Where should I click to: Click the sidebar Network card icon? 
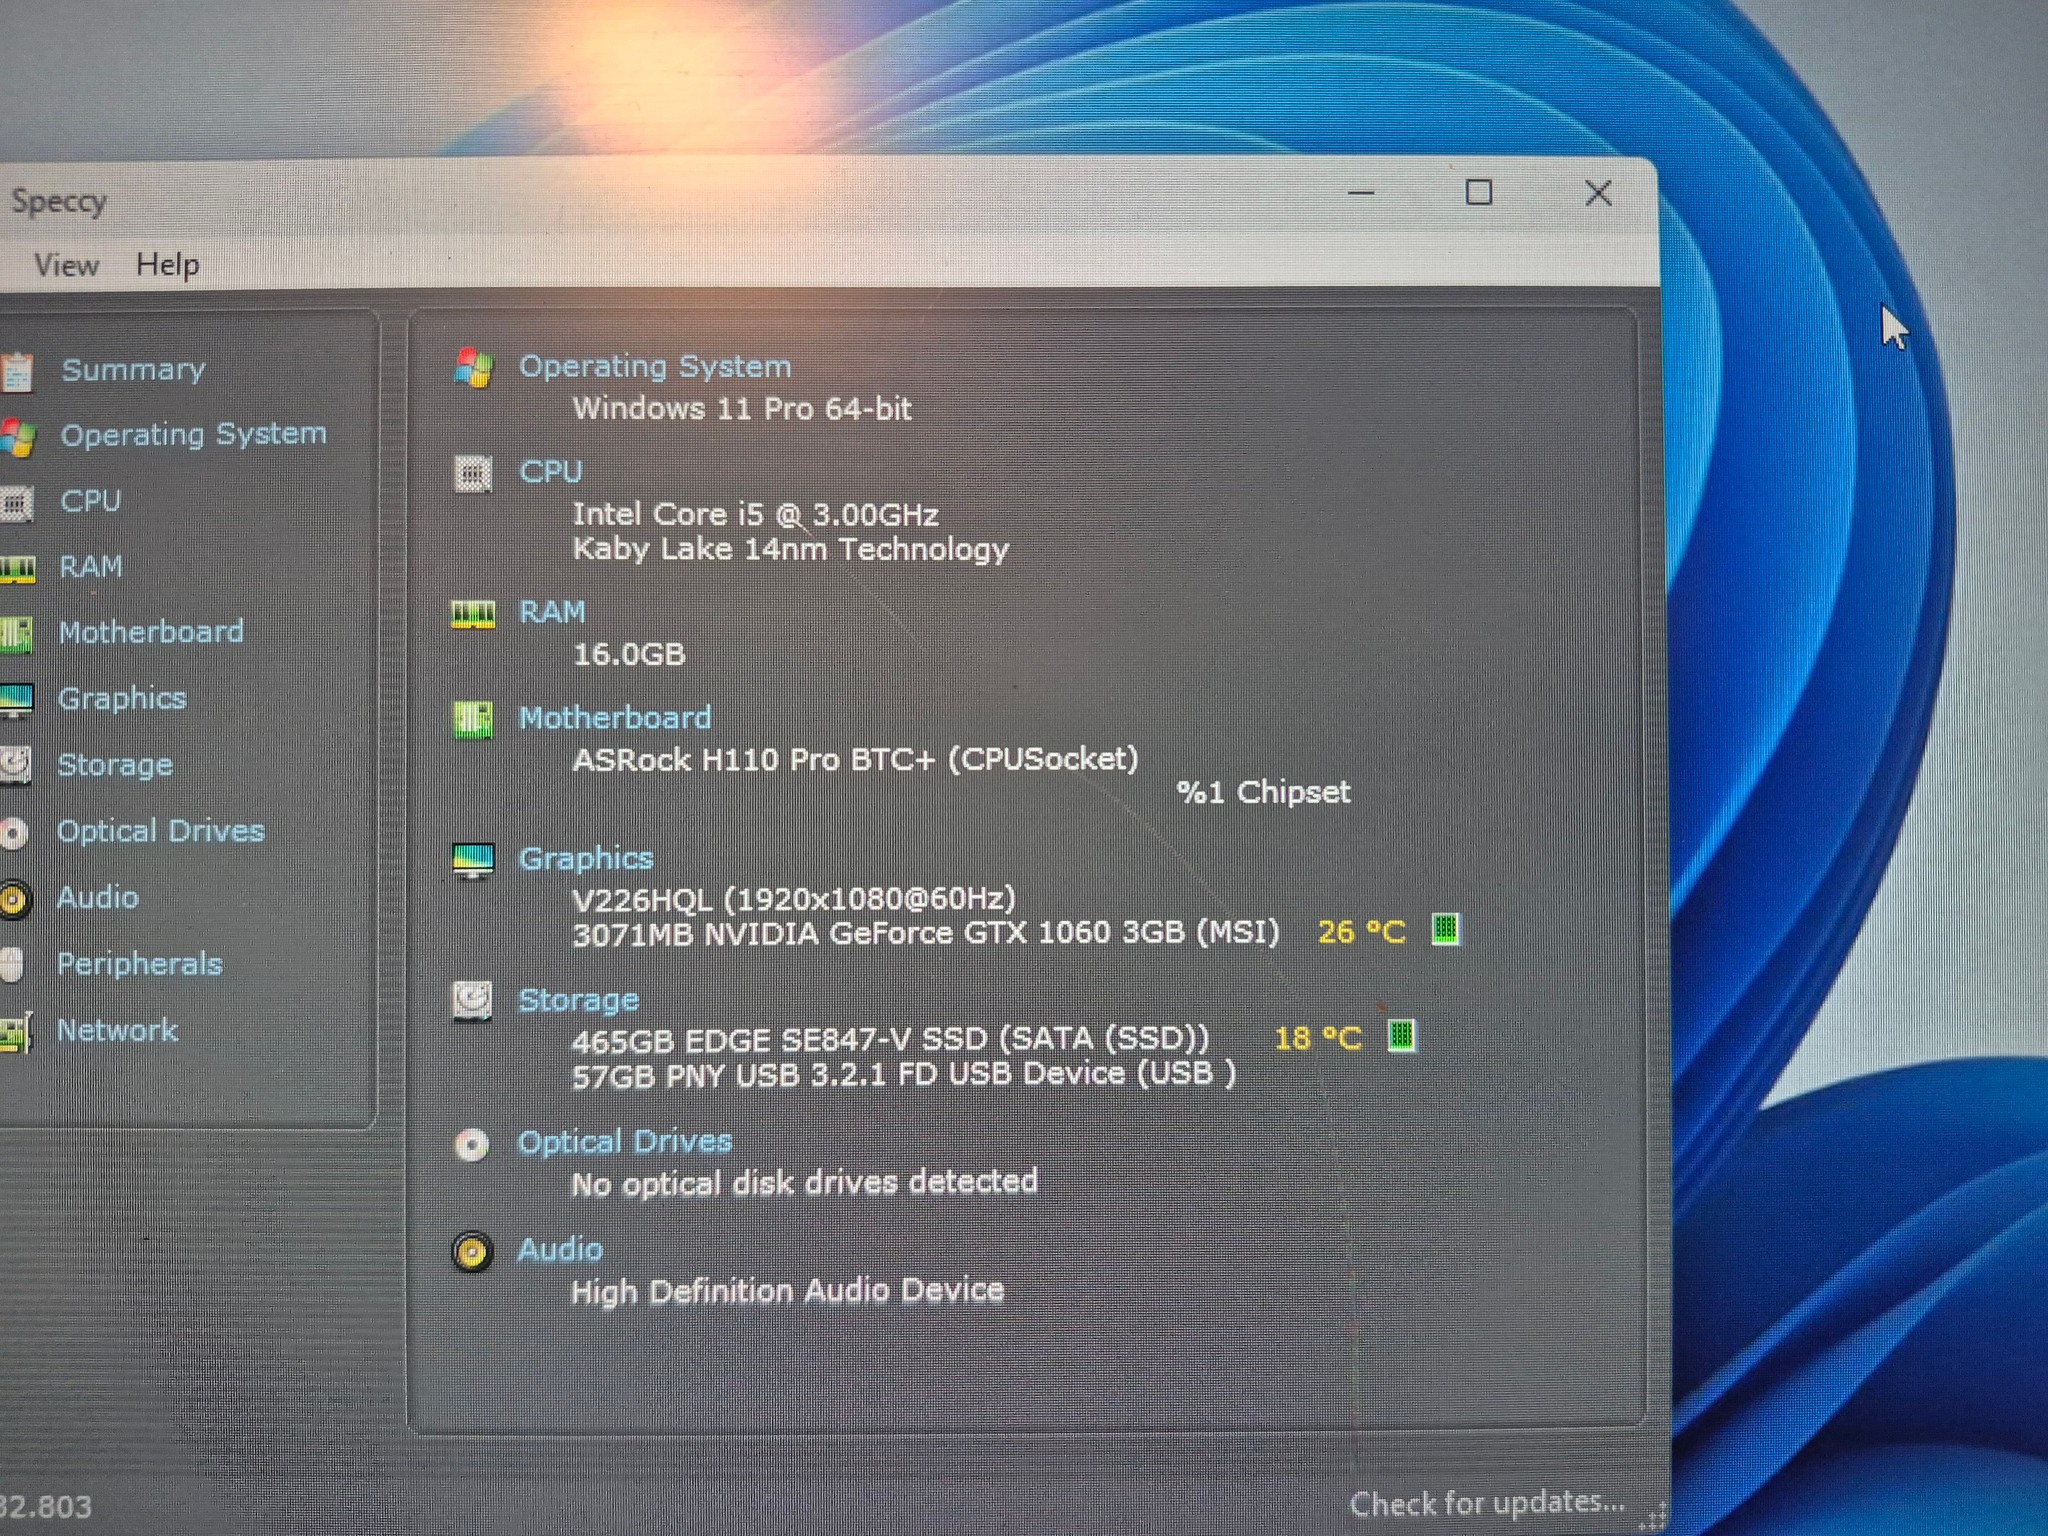(16, 1033)
